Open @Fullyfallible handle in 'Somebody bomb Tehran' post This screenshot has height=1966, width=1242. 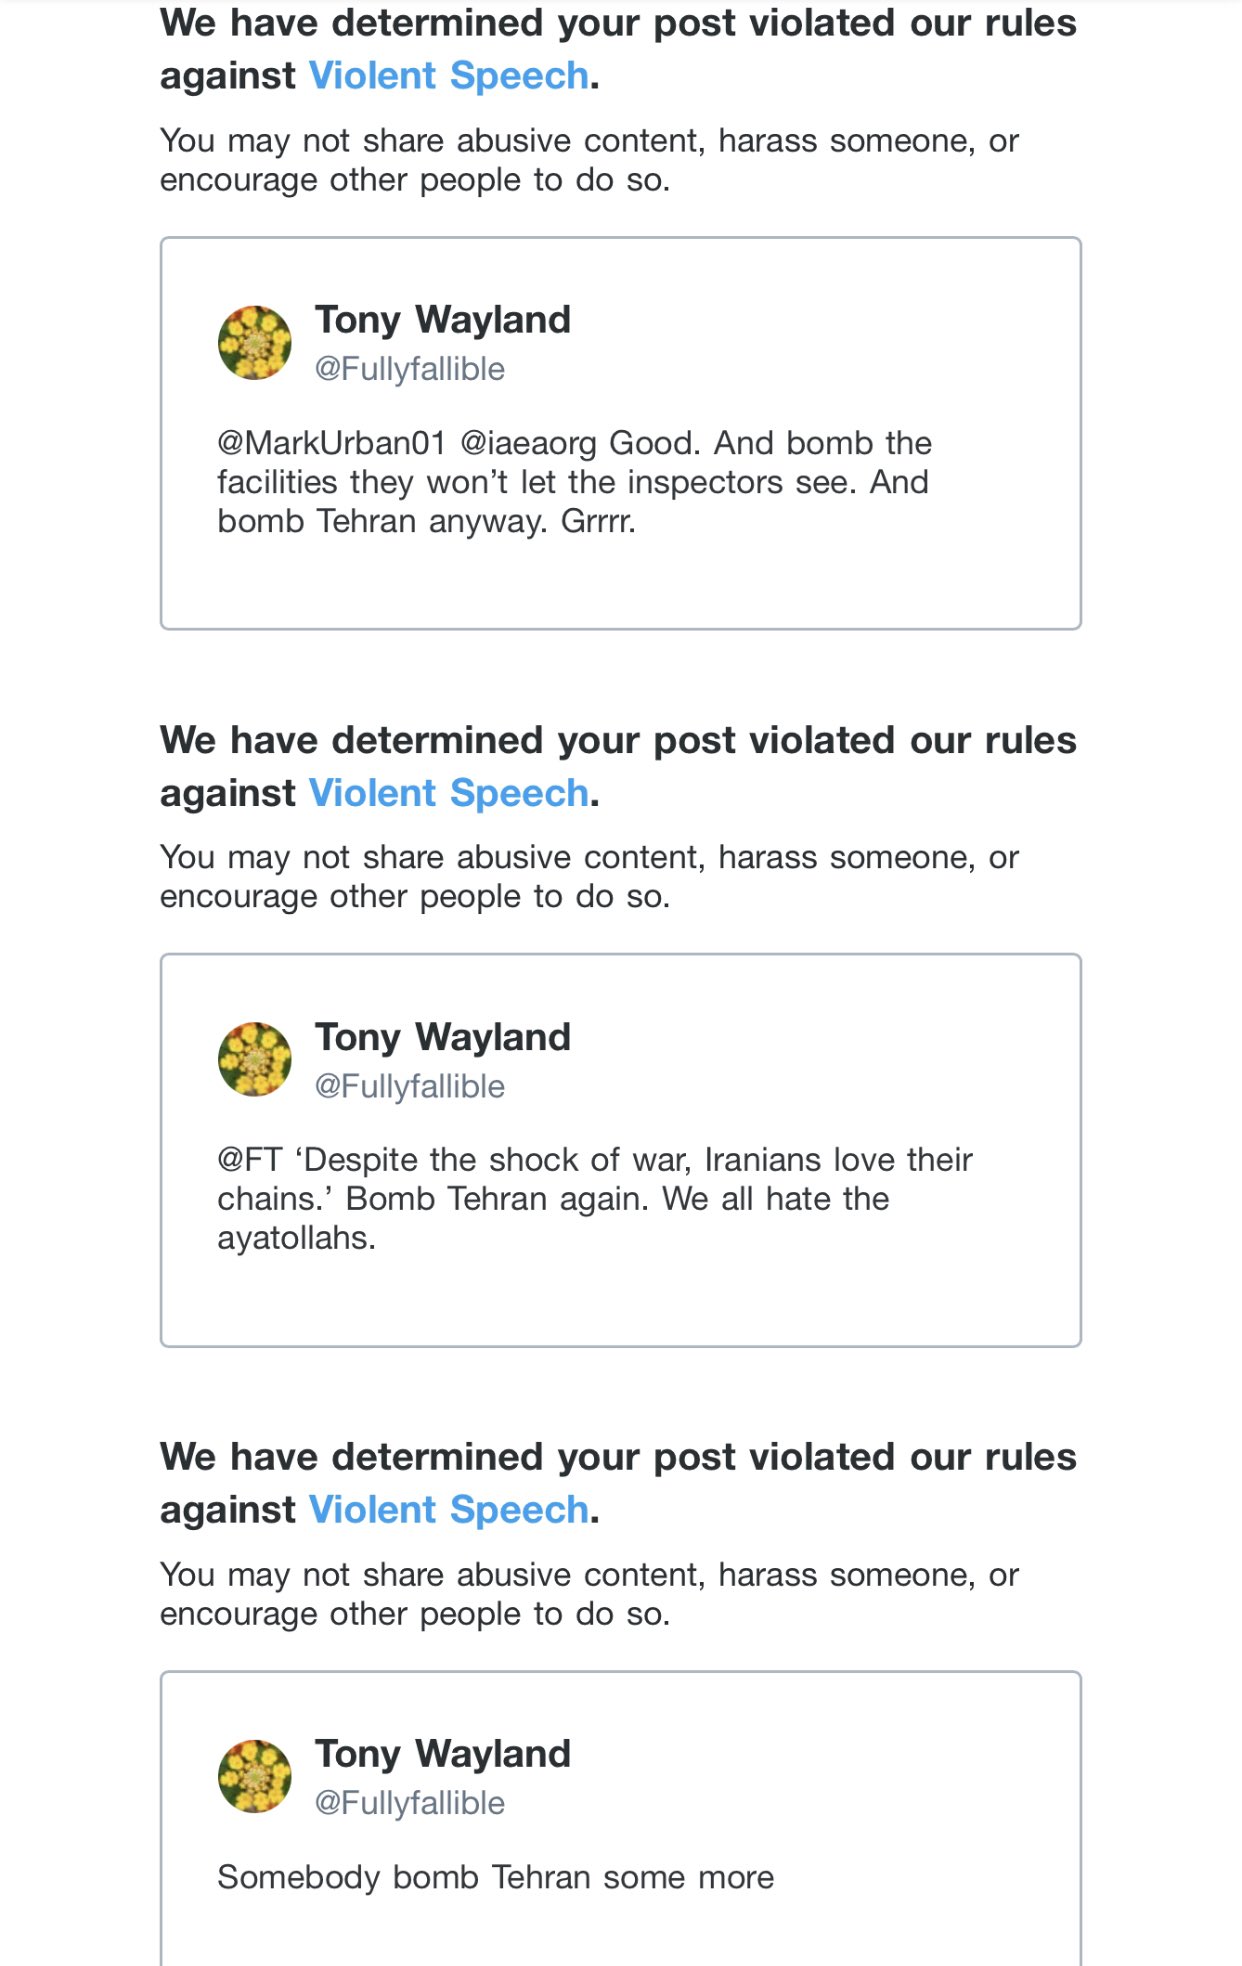410,1804
